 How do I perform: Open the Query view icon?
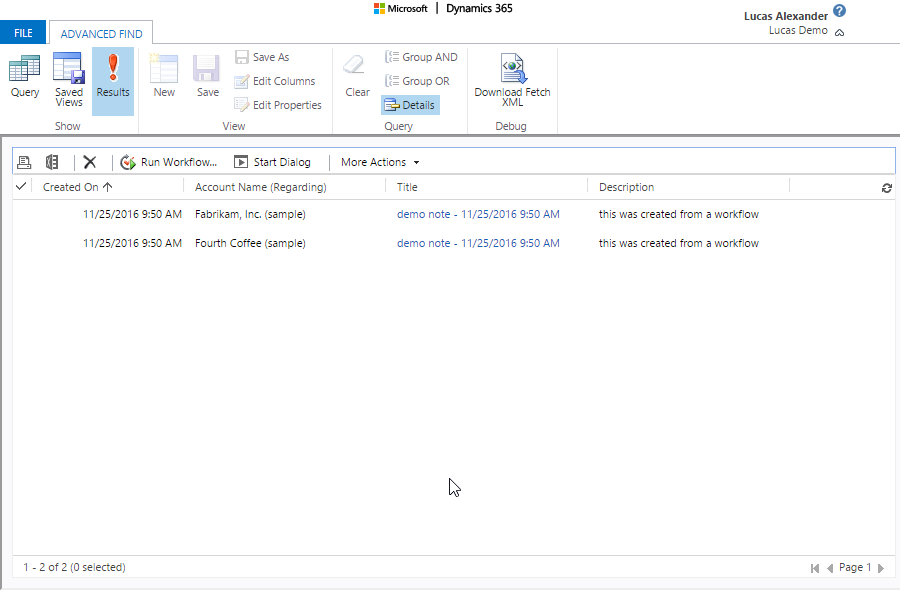tap(25, 76)
